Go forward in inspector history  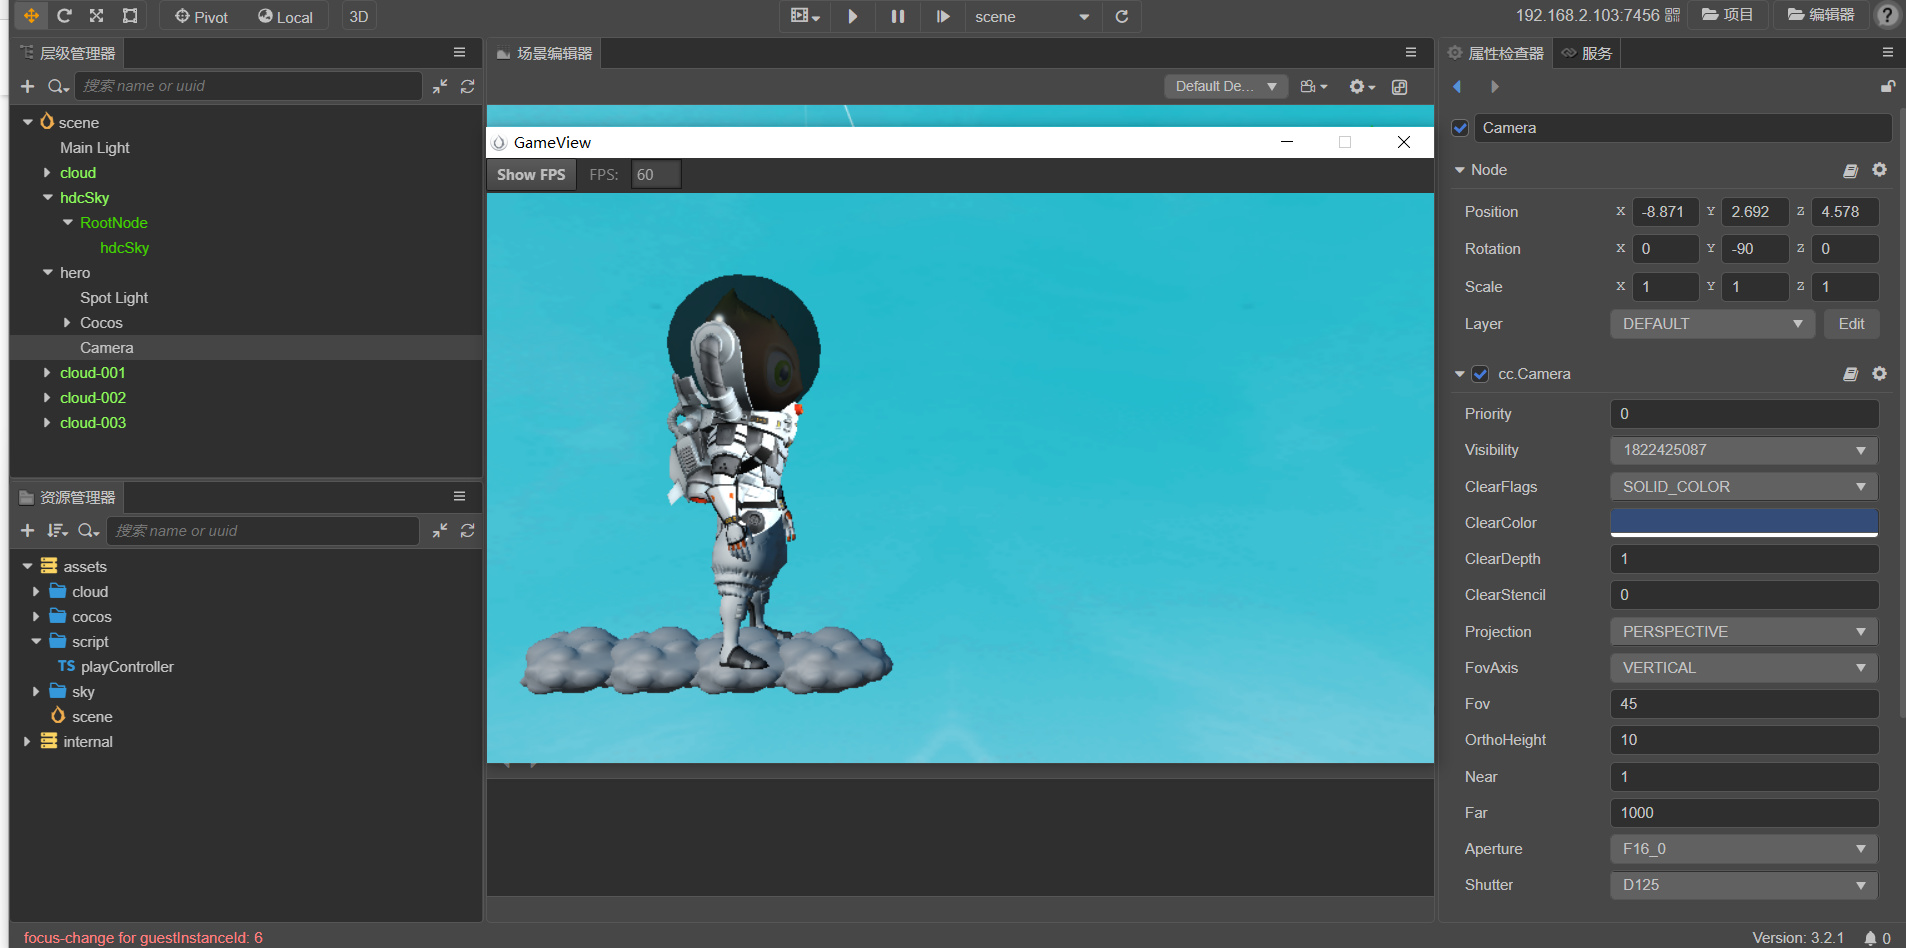pos(1494,87)
